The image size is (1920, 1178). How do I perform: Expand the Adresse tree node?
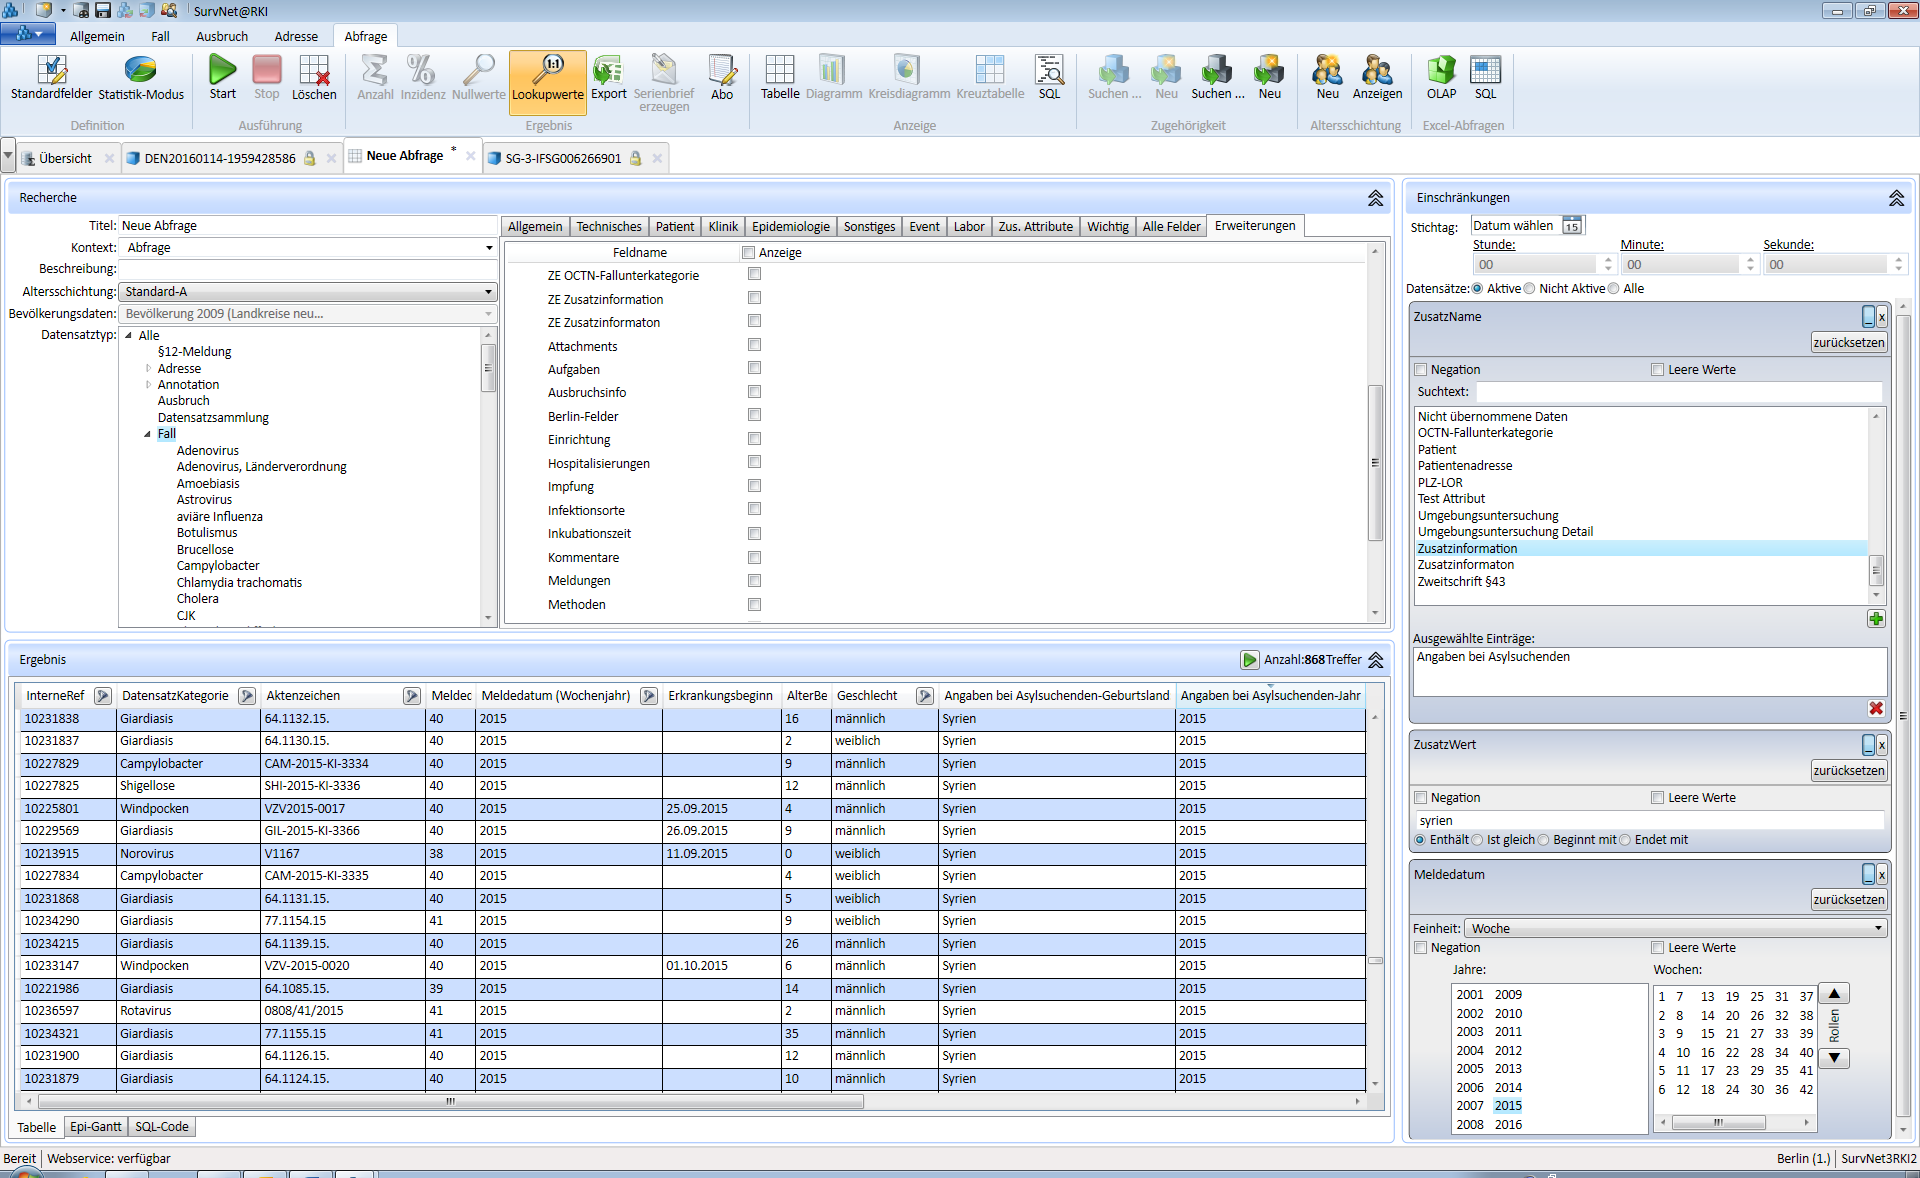click(x=149, y=369)
